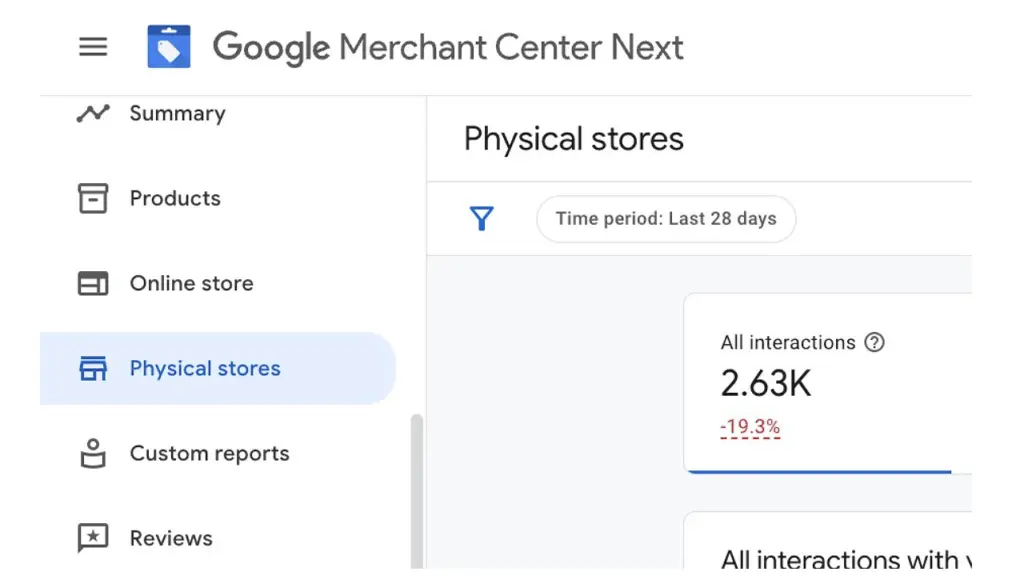Click the Products box icon
Viewport: 1024px width, 576px height.
point(93,198)
